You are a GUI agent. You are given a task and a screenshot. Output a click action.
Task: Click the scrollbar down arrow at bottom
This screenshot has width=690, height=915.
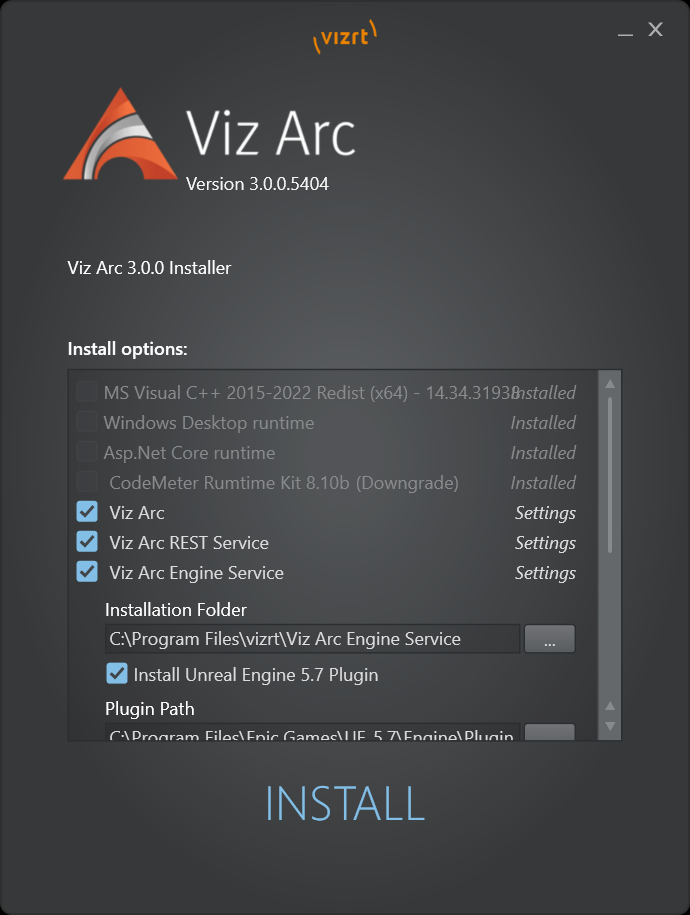coord(610,727)
